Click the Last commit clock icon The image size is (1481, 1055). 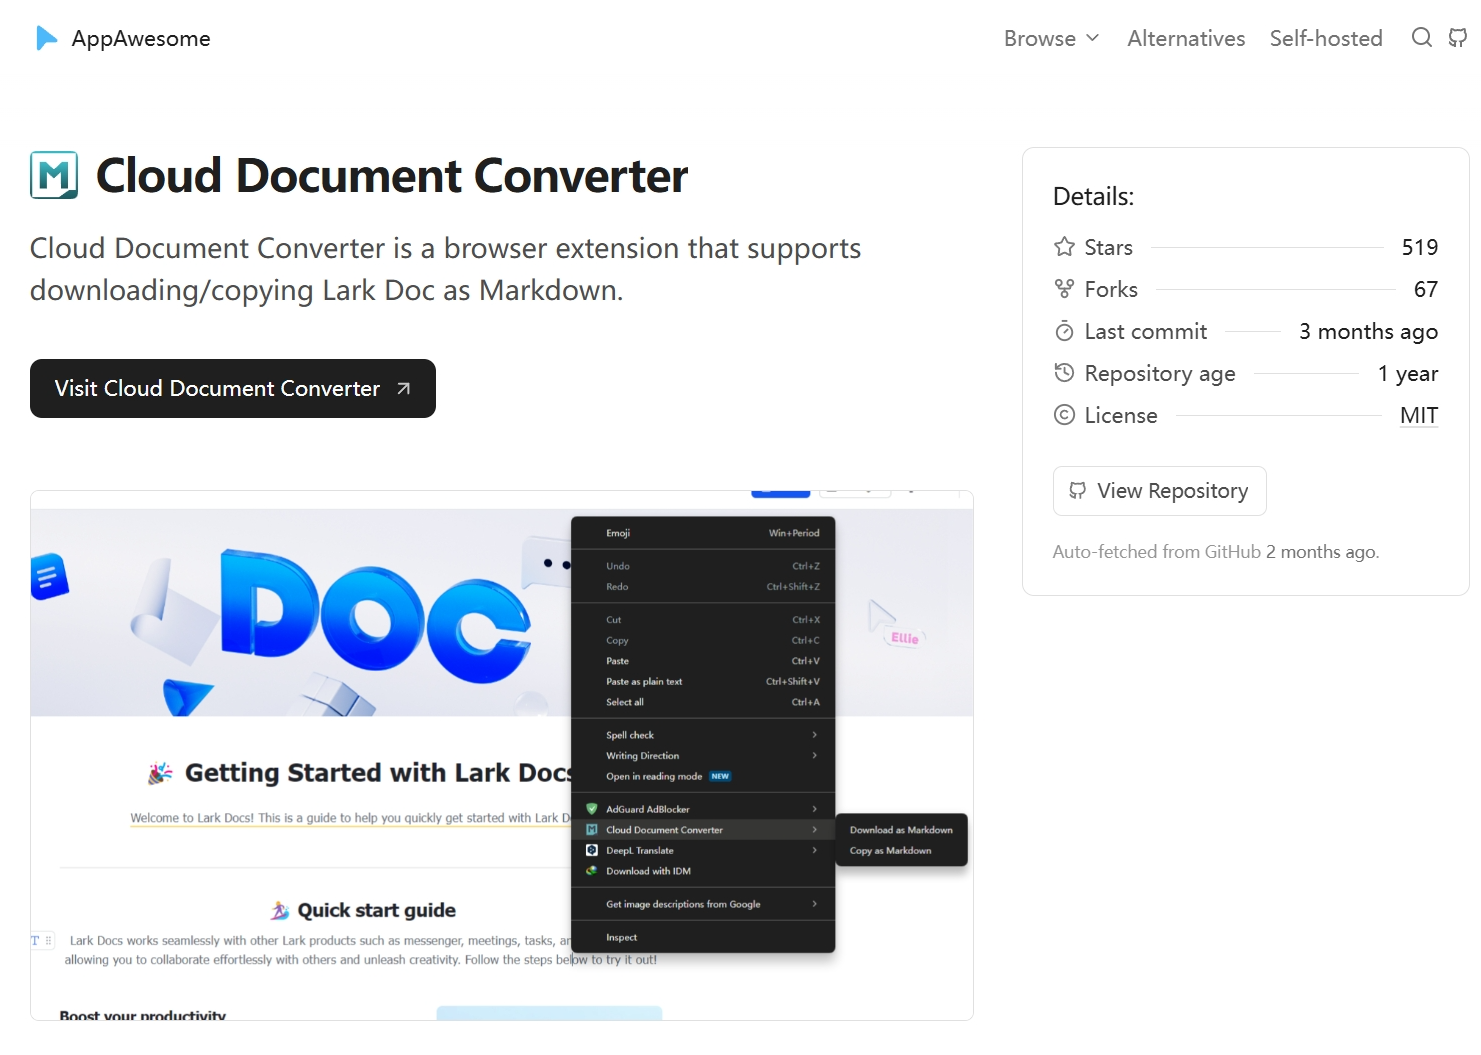point(1064,331)
